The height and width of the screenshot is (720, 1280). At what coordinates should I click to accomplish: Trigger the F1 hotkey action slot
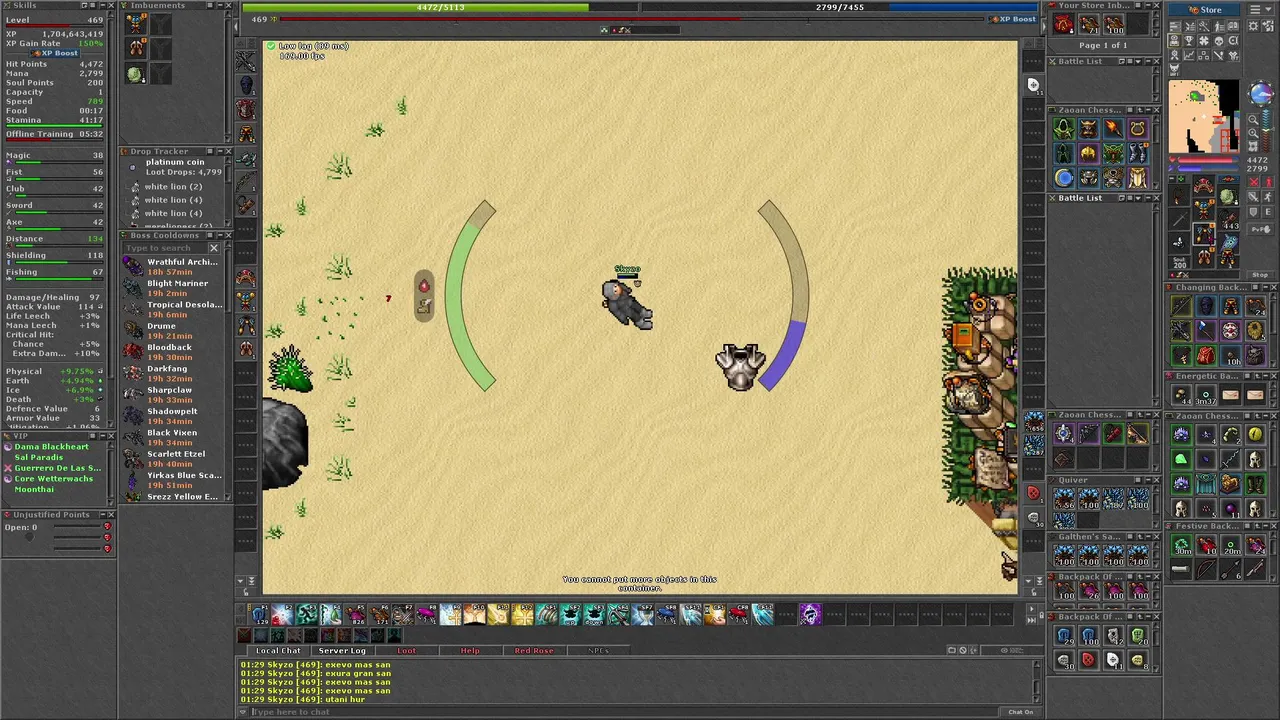click(x=260, y=614)
